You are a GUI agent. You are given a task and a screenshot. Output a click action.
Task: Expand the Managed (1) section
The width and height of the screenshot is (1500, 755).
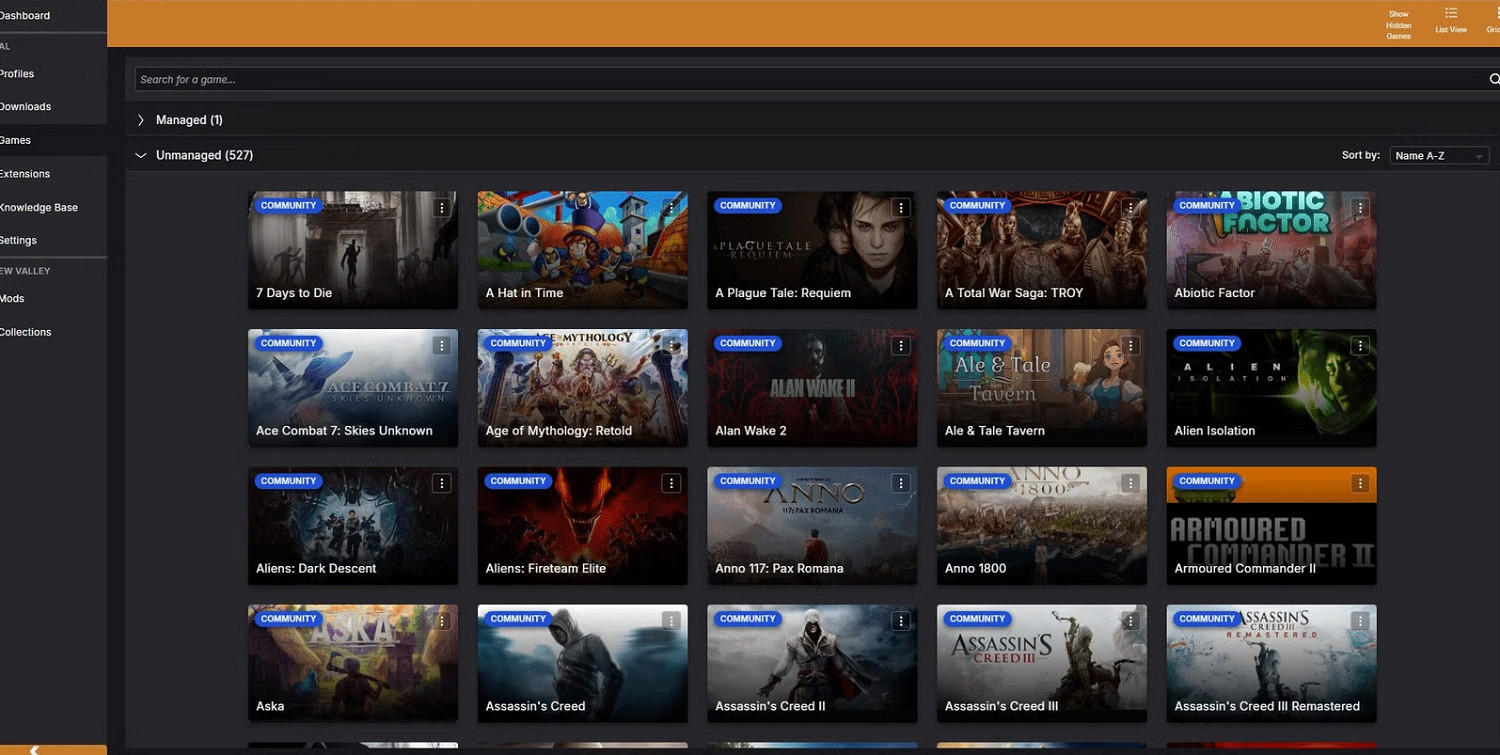click(141, 120)
